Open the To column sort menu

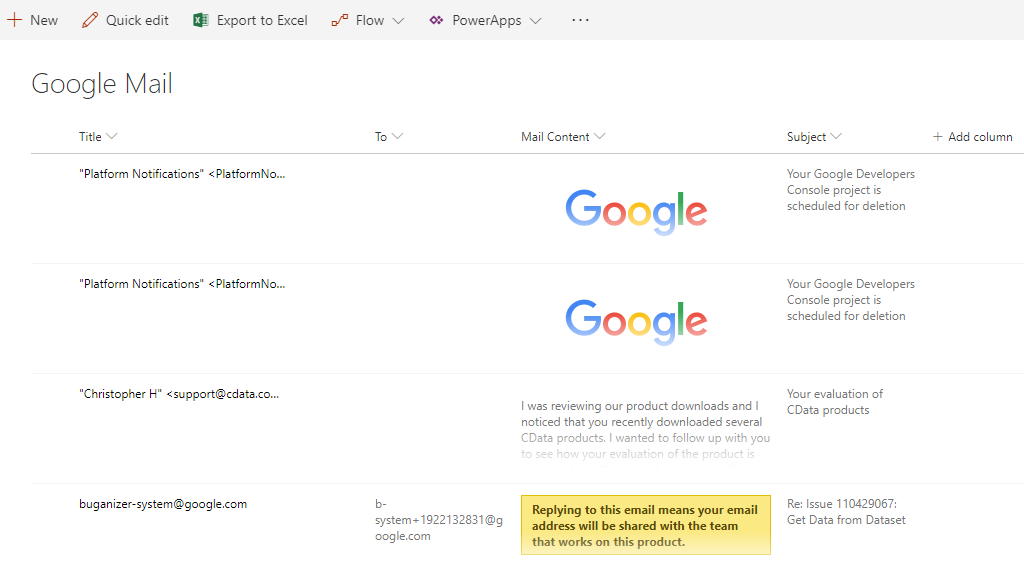389,137
